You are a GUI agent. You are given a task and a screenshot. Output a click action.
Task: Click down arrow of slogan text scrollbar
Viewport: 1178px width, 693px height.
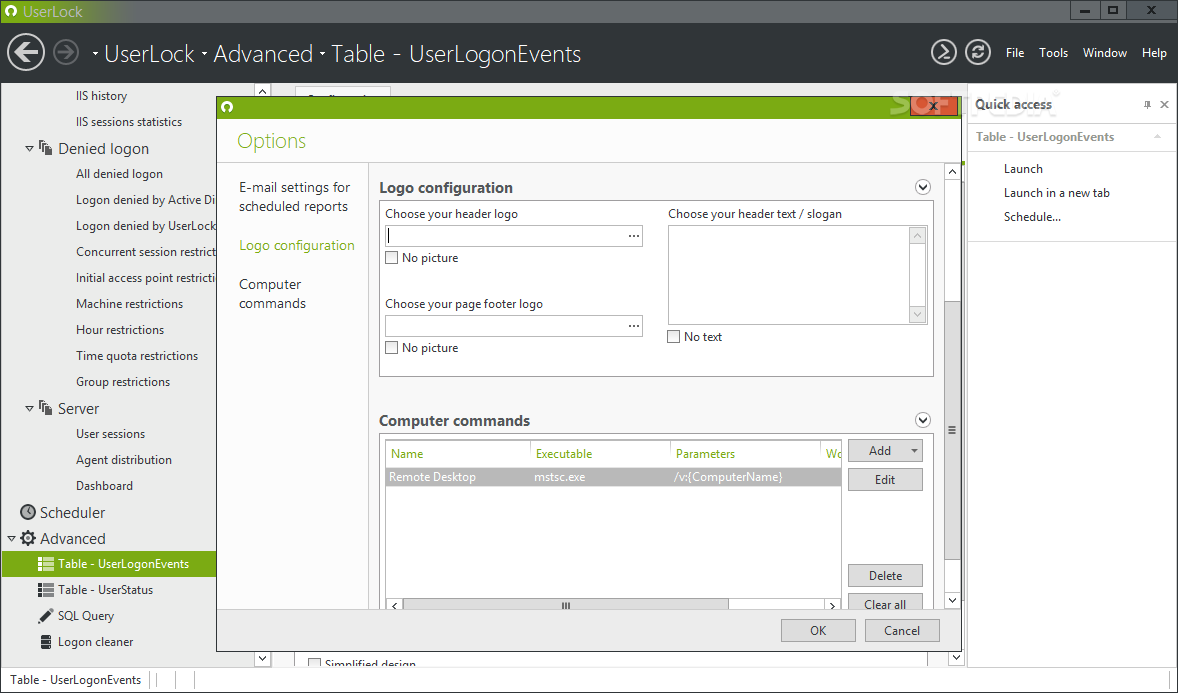[x=917, y=314]
